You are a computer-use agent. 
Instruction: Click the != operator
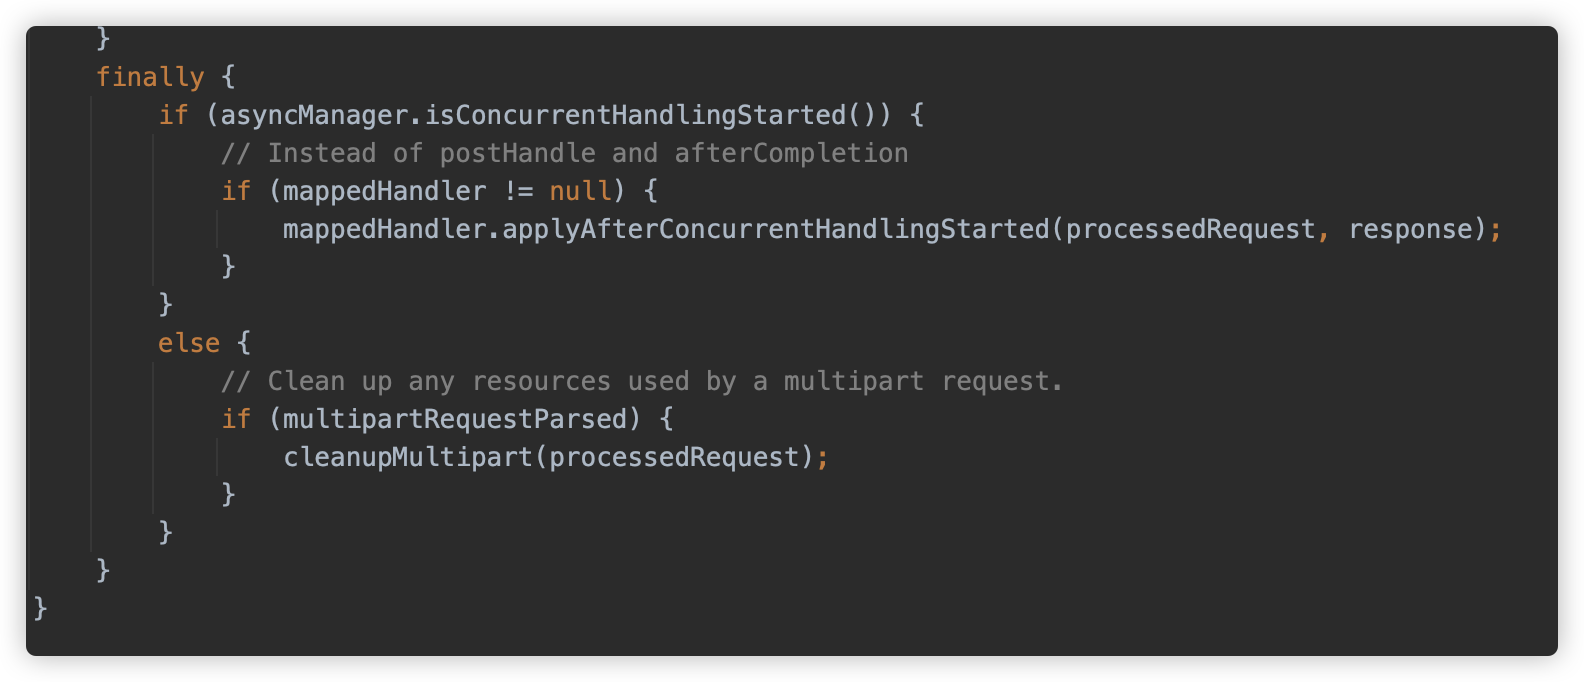(518, 191)
